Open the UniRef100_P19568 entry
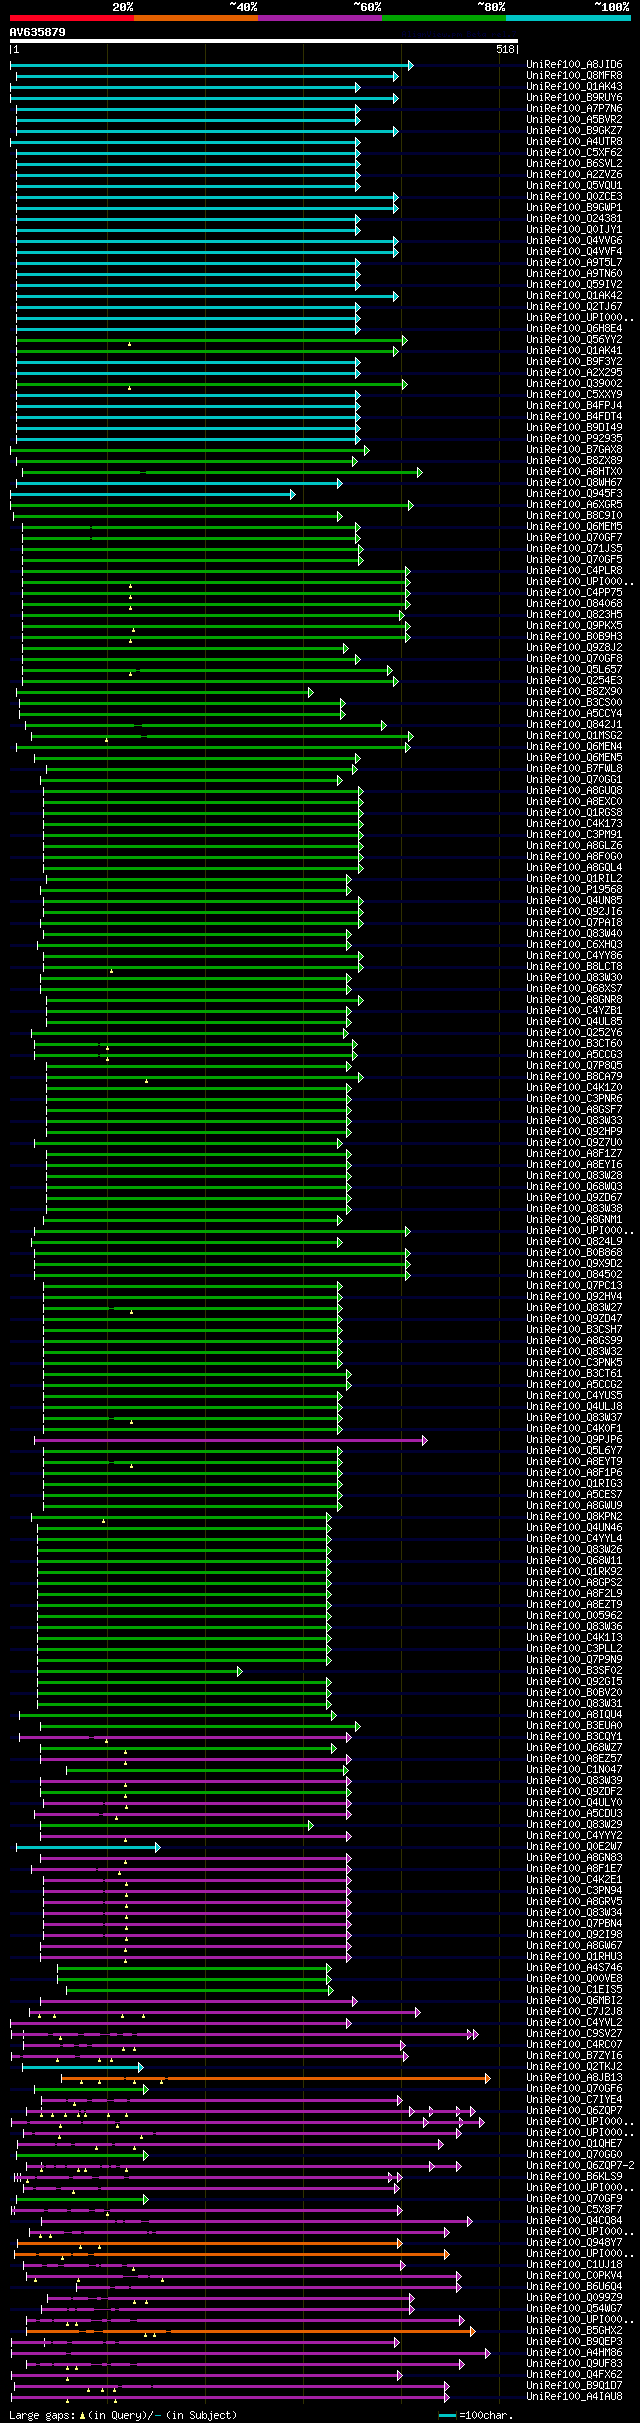Screen dimensions: 640x2423 574,890
